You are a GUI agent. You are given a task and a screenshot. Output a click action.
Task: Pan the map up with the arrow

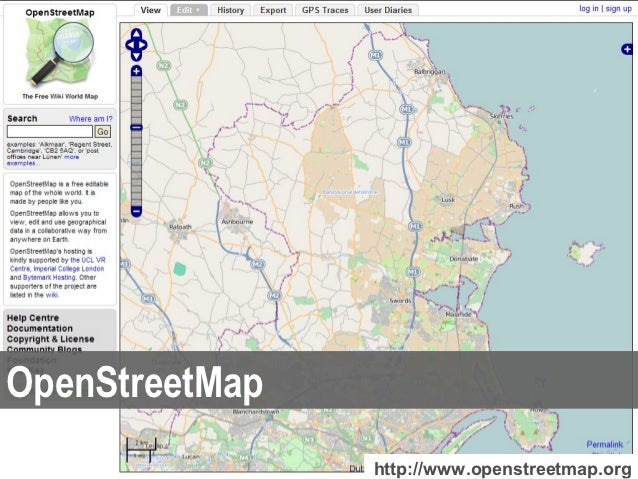[136, 33]
